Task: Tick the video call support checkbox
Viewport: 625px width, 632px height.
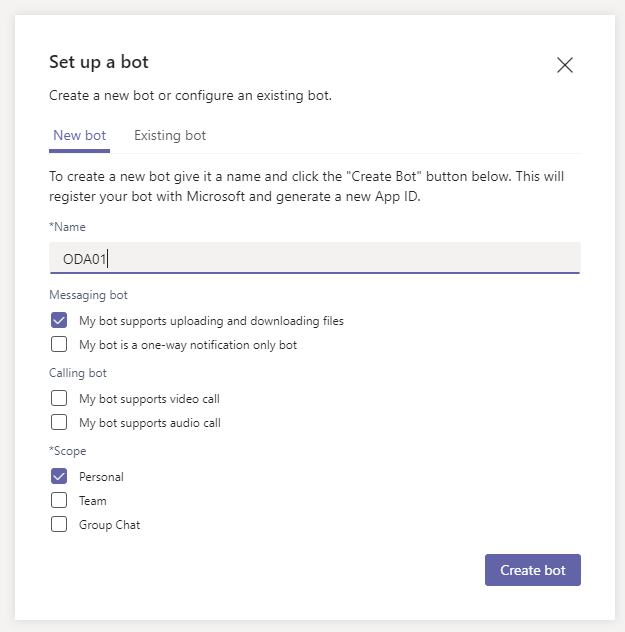Action: pyautogui.click(x=59, y=398)
